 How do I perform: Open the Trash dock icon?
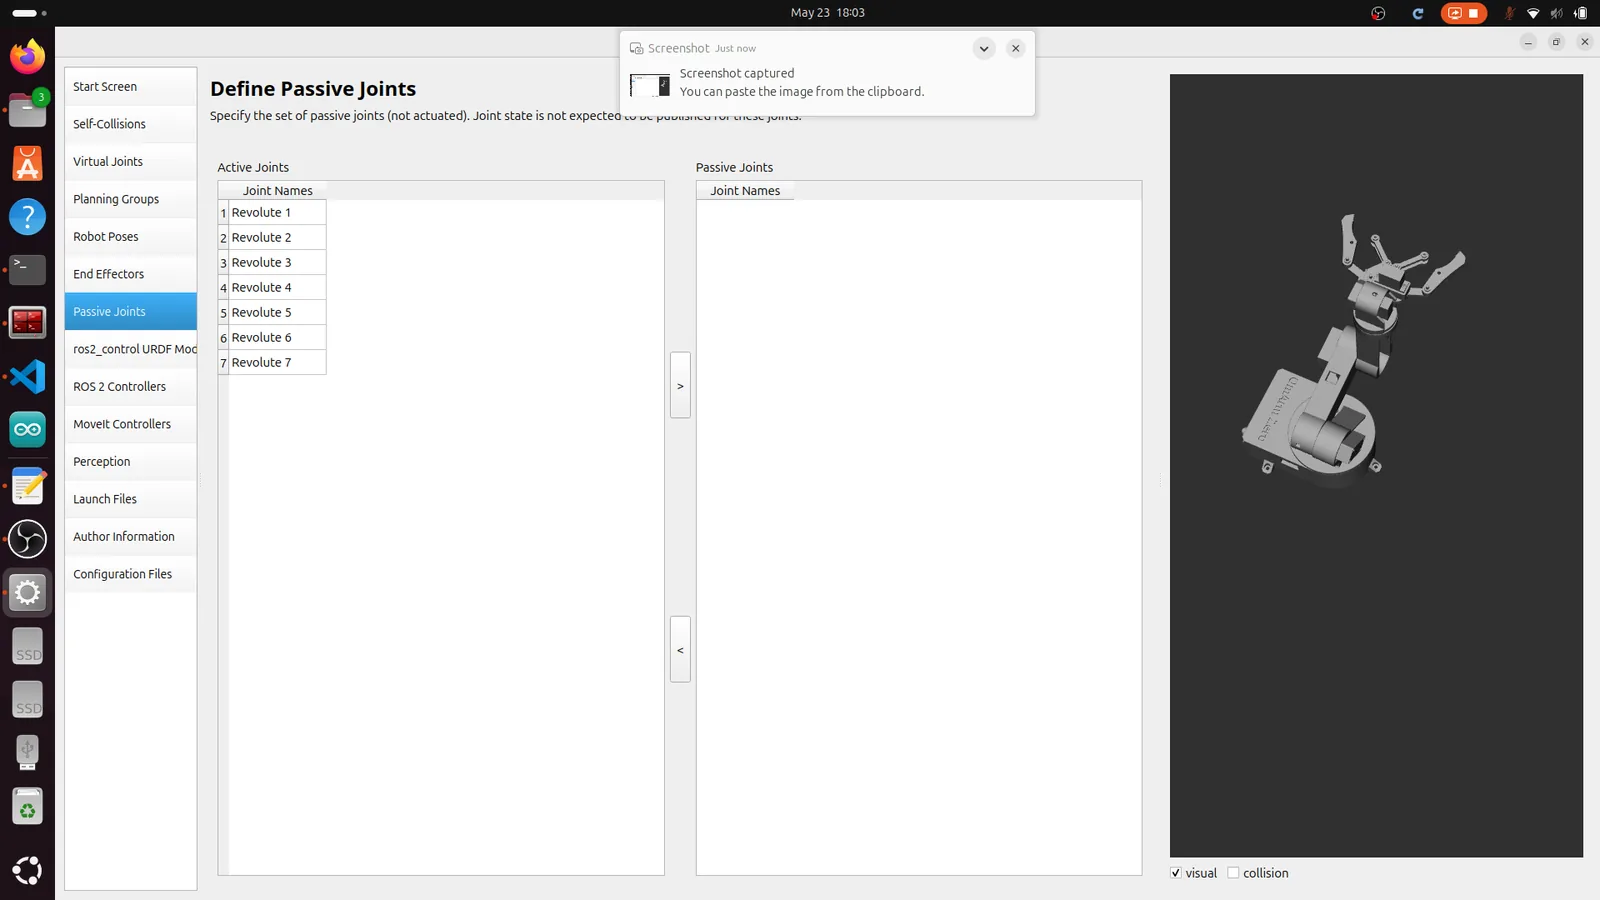[27, 806]
